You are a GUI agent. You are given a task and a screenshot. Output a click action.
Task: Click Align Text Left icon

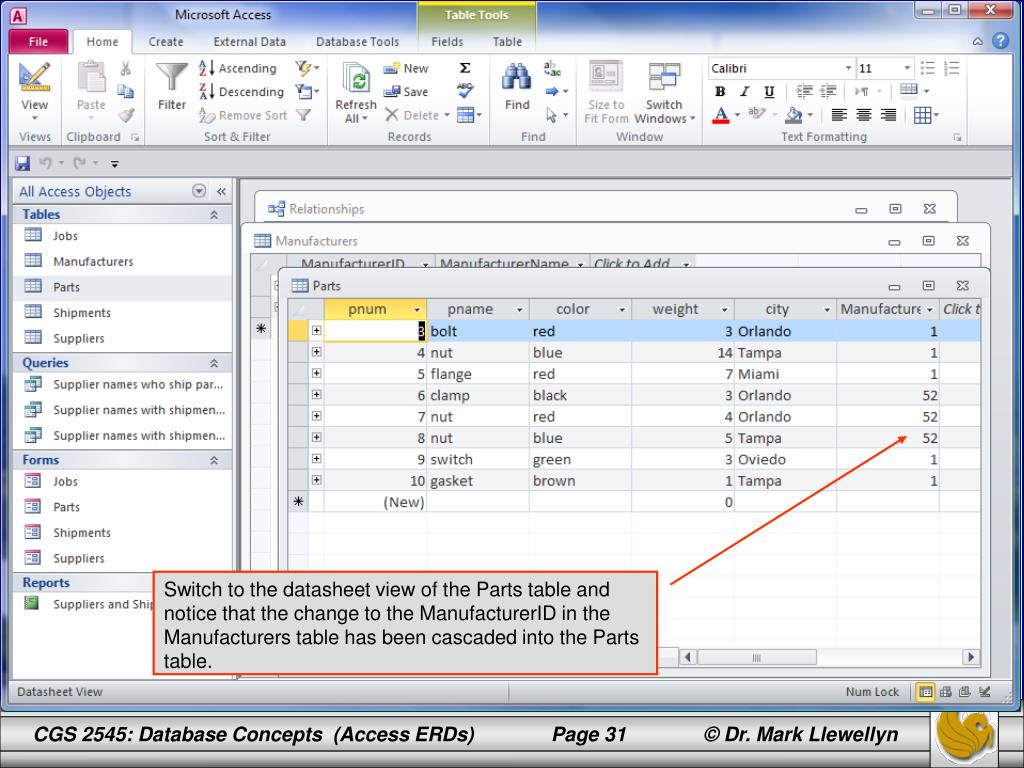839,116
